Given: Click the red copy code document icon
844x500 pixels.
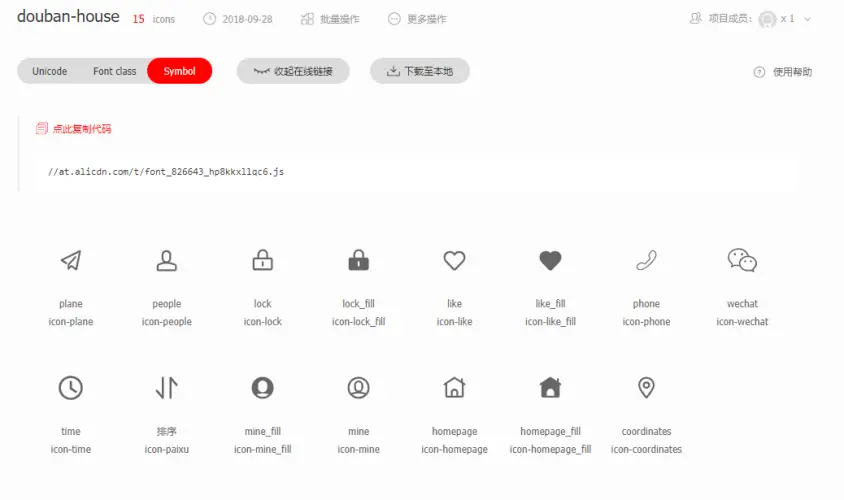Looking at the screenshot, I should click(41, 128).
